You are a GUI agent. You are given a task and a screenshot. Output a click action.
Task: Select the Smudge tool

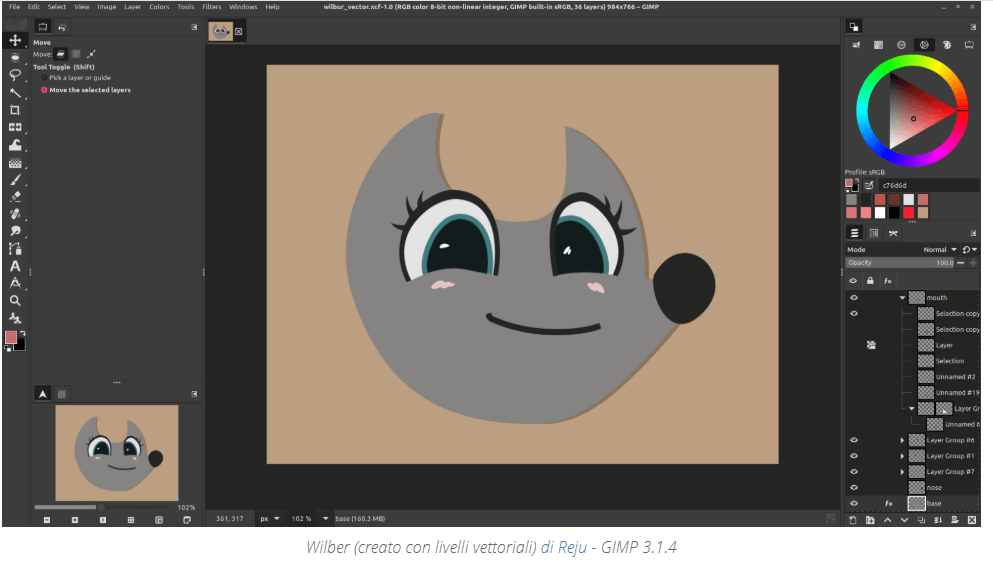(15, 231)
